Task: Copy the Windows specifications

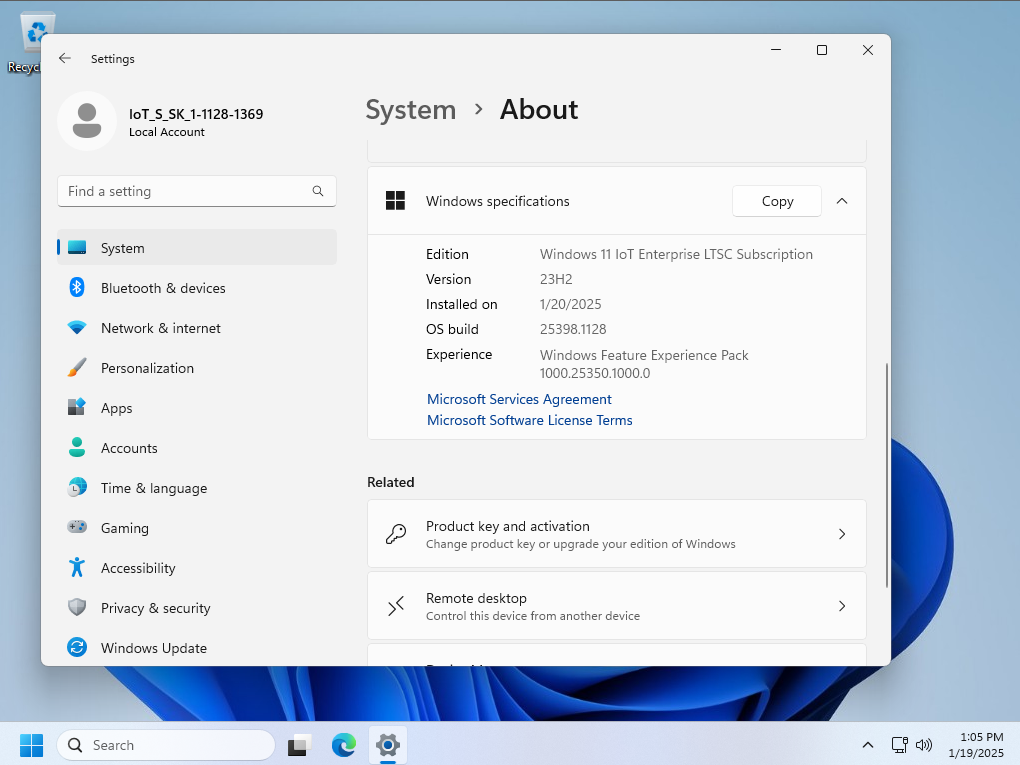Action: (x=776, y=201)
